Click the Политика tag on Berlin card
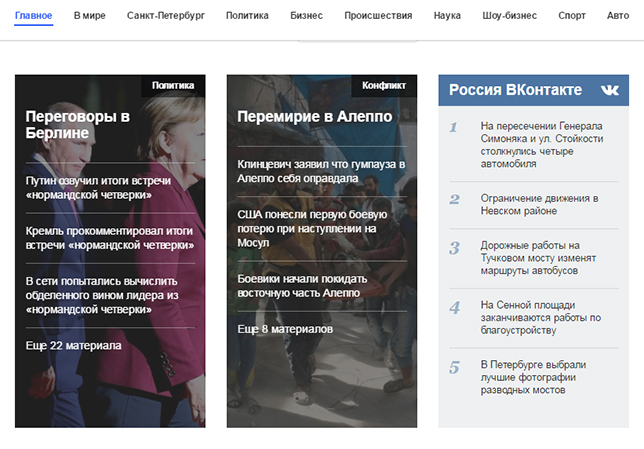The height and width of the screenshot is (449, 644). (x=173, y=85)
